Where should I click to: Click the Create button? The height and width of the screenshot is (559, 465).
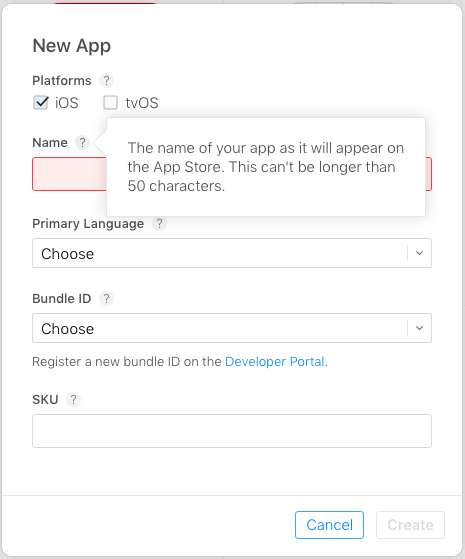point(410,525)
